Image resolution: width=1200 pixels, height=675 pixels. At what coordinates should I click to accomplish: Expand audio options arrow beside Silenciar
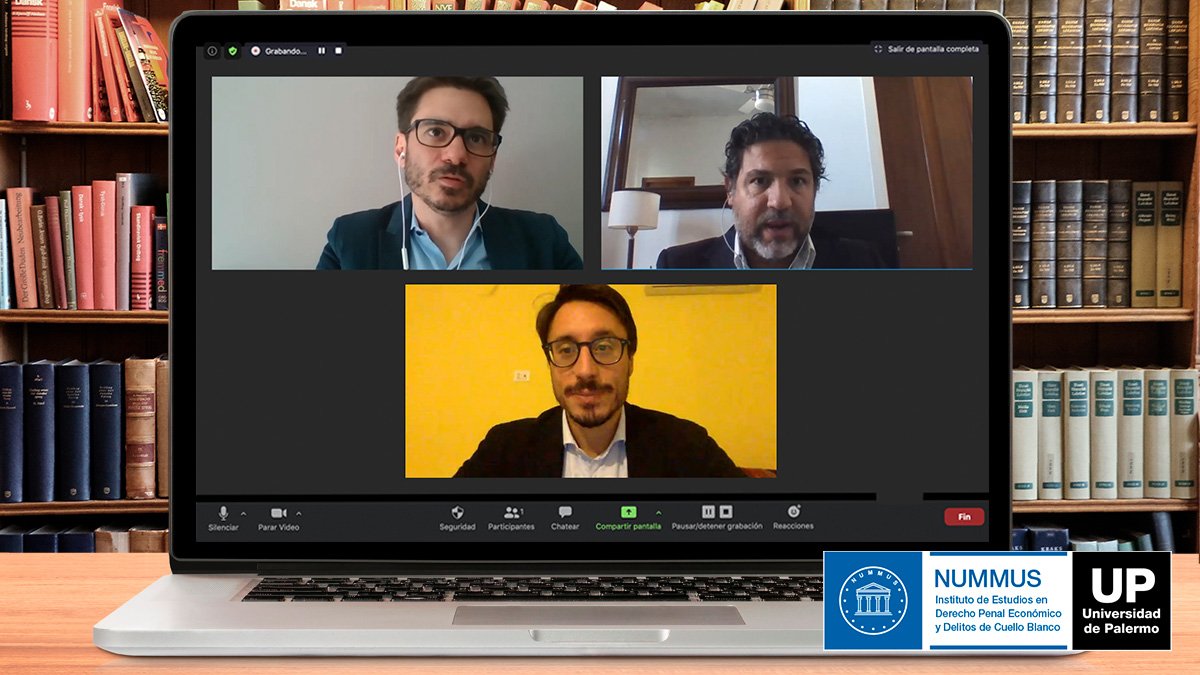click(243, 513)
